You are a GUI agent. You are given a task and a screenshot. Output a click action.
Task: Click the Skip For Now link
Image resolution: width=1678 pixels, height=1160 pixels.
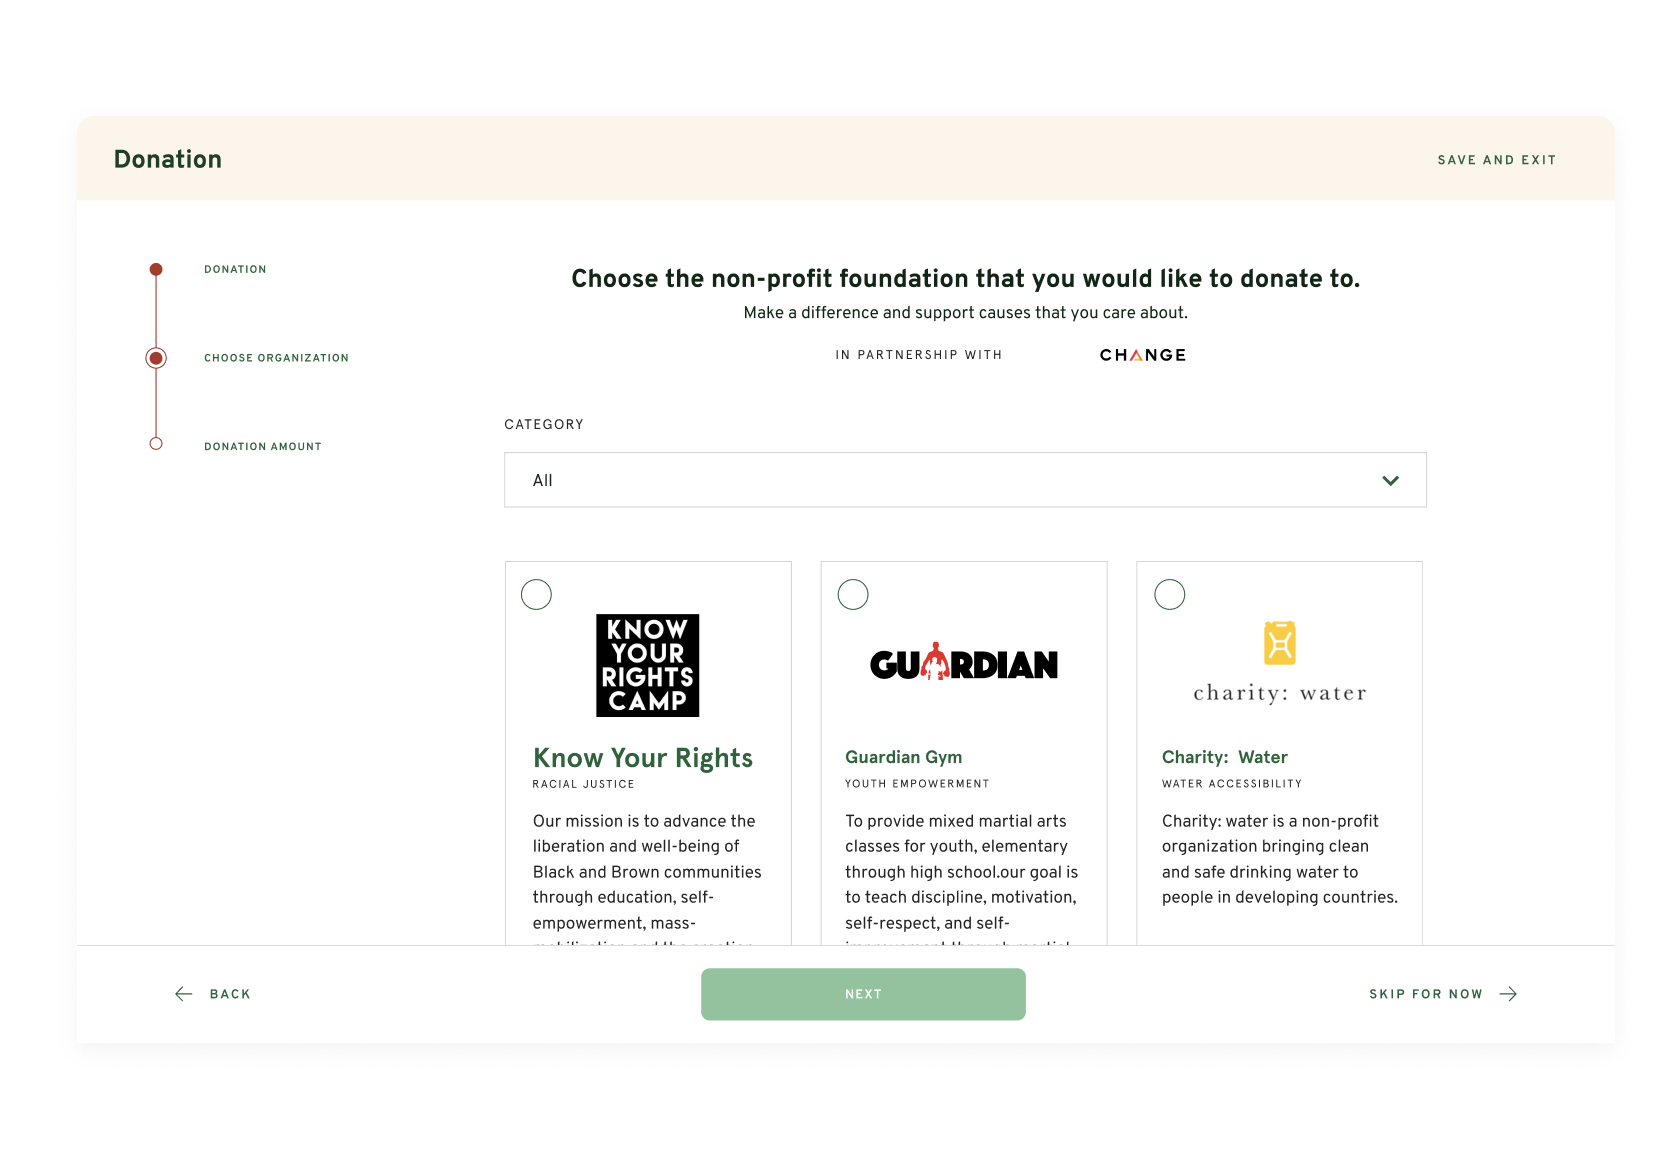(x=1425, y=994)
